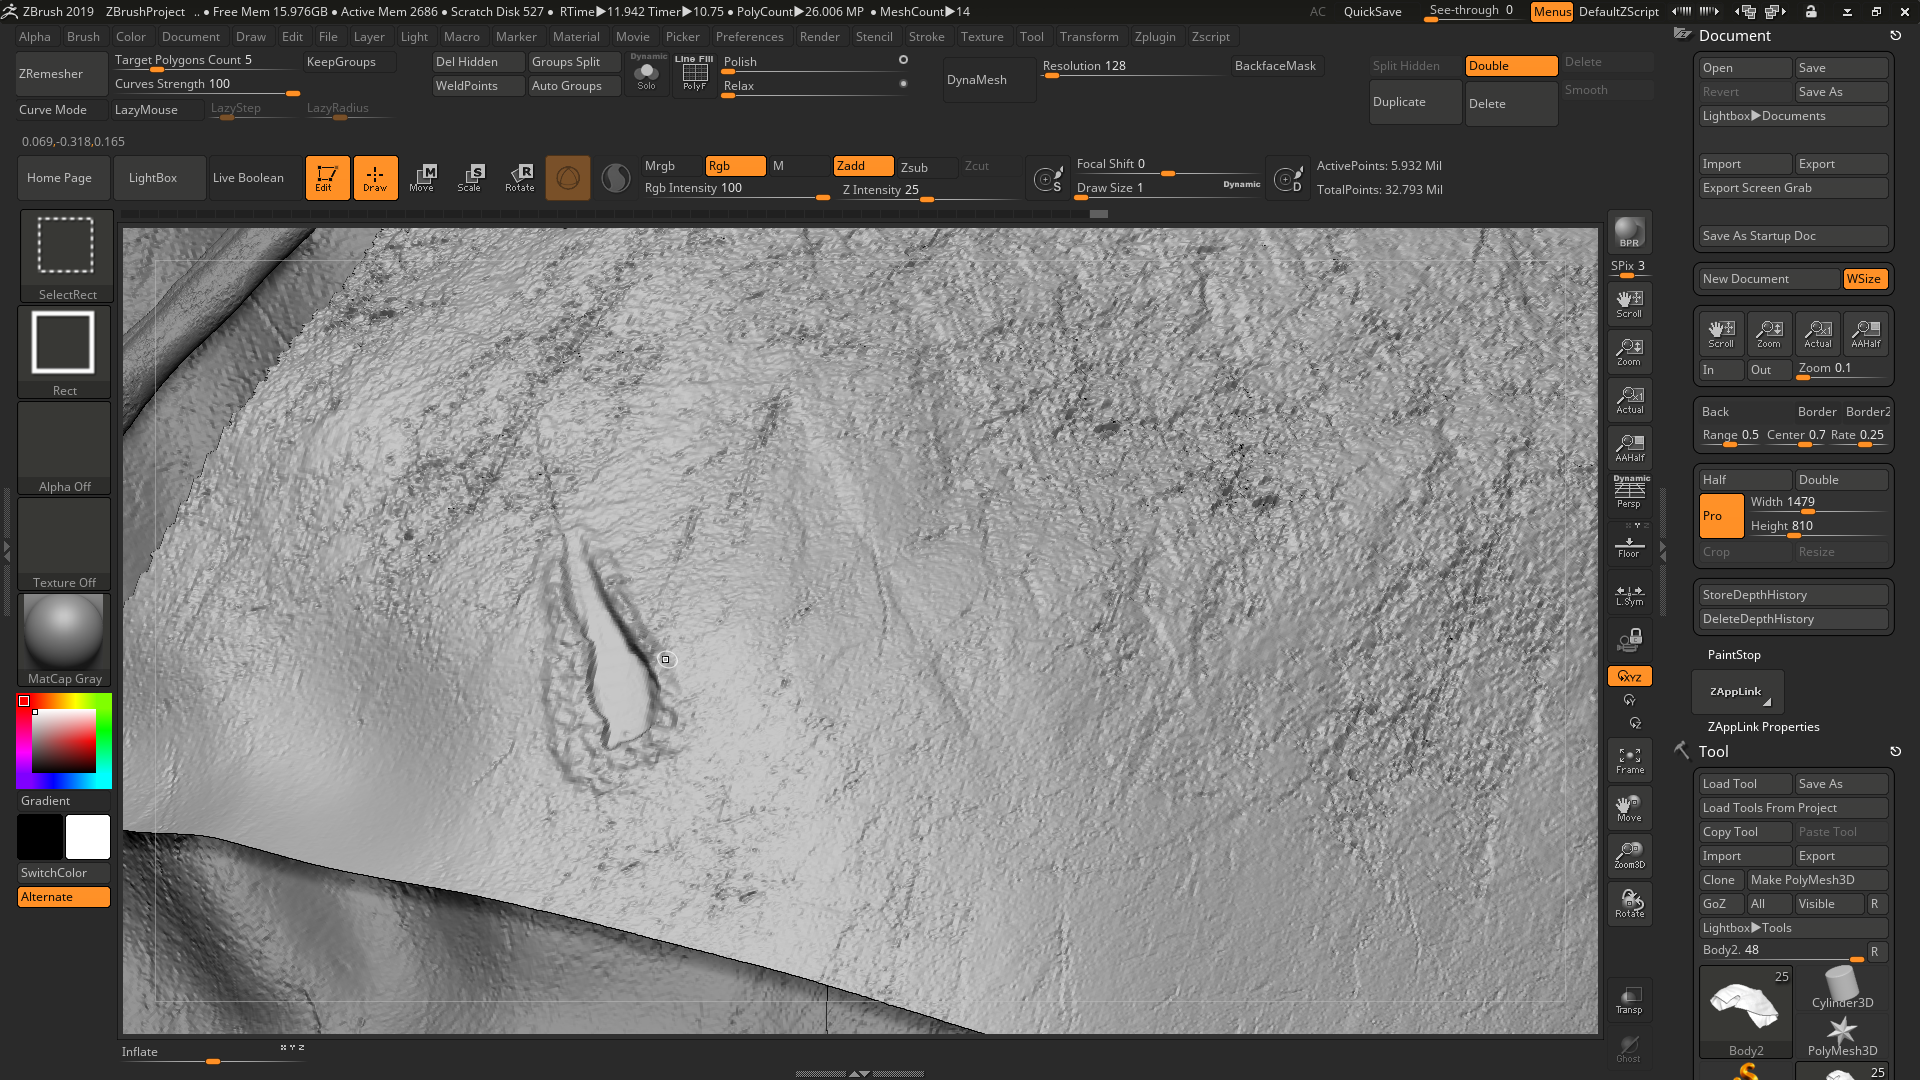Click the DynaMesh button
1920x1080 pixels.
click(x=990, y=80)
